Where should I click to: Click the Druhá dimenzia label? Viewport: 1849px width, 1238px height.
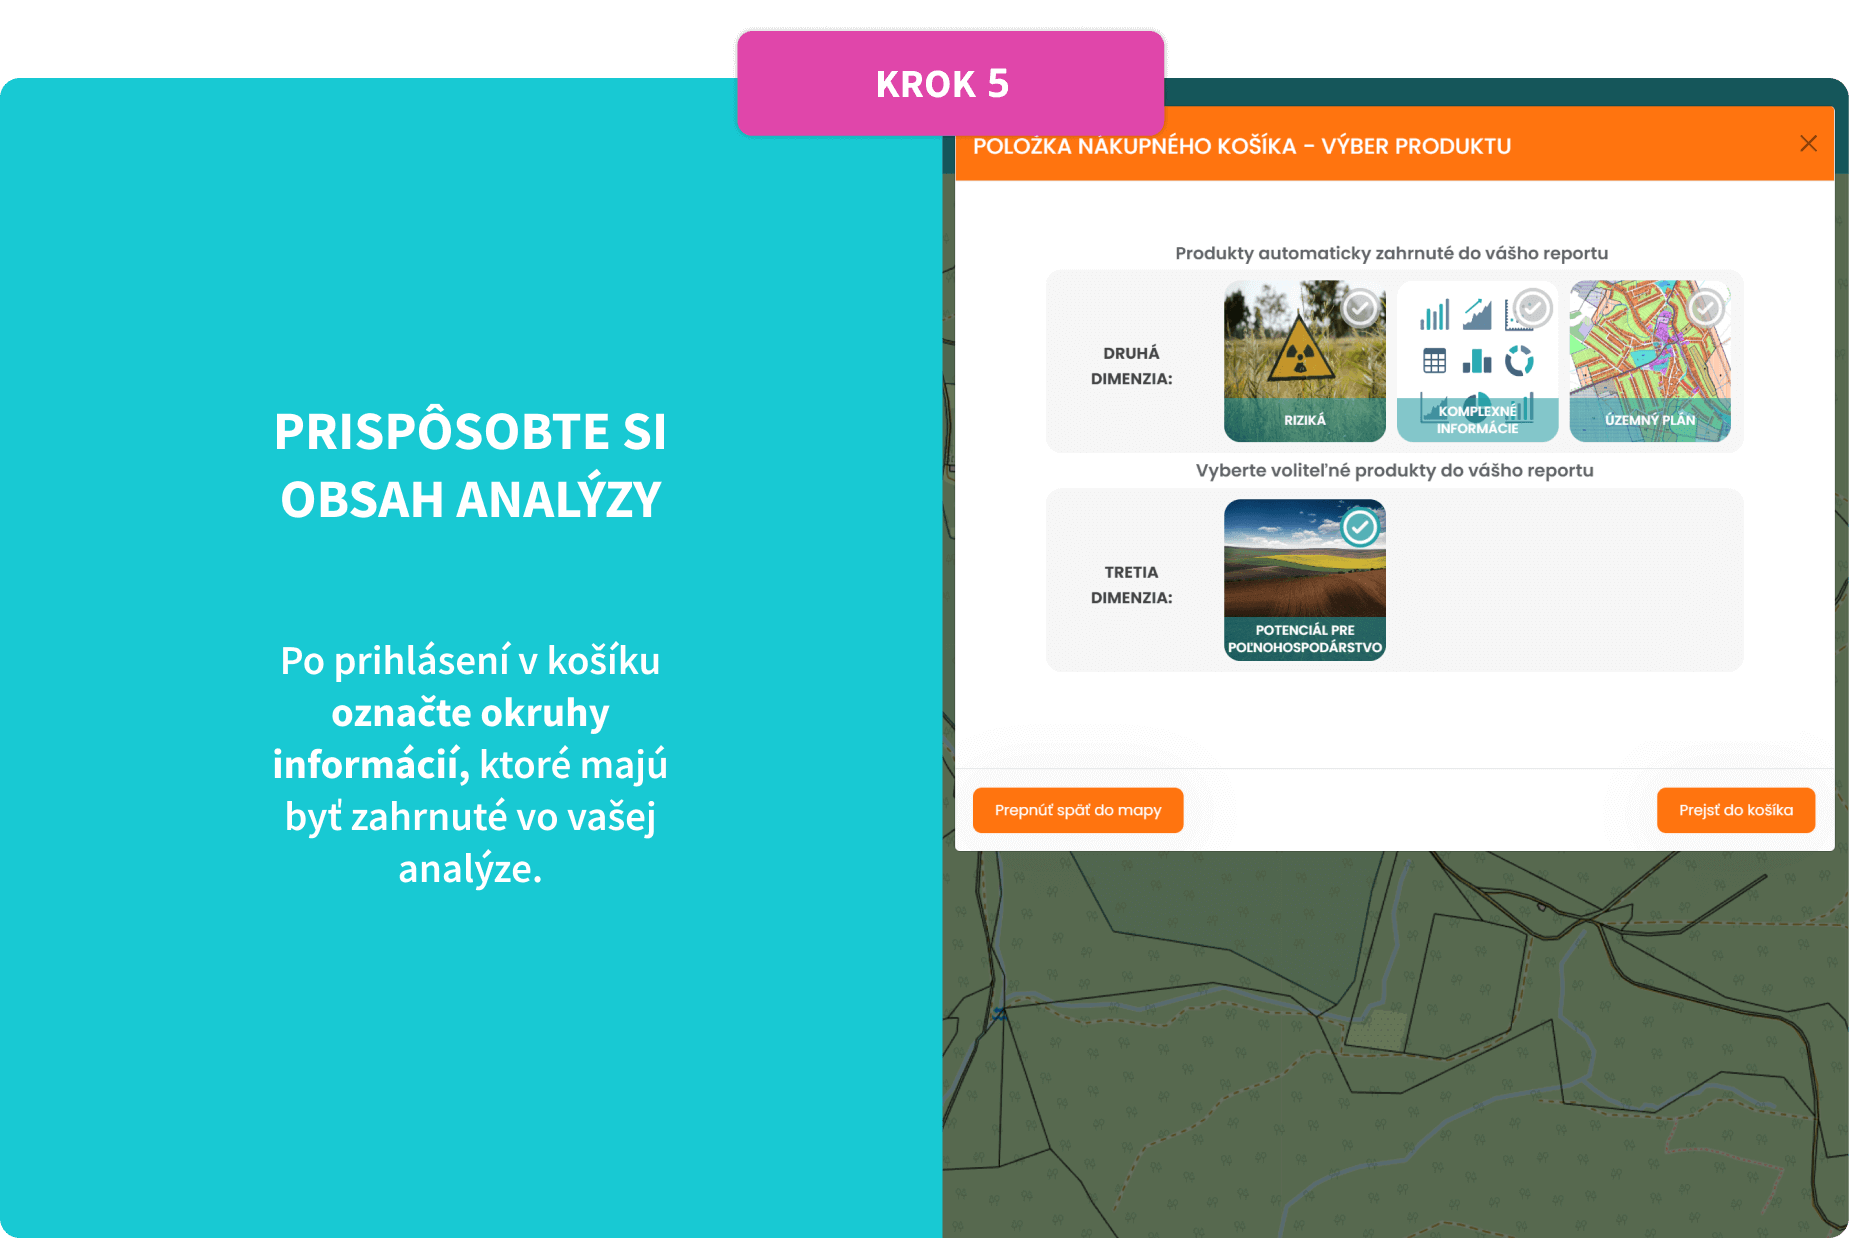(1131, 366)
